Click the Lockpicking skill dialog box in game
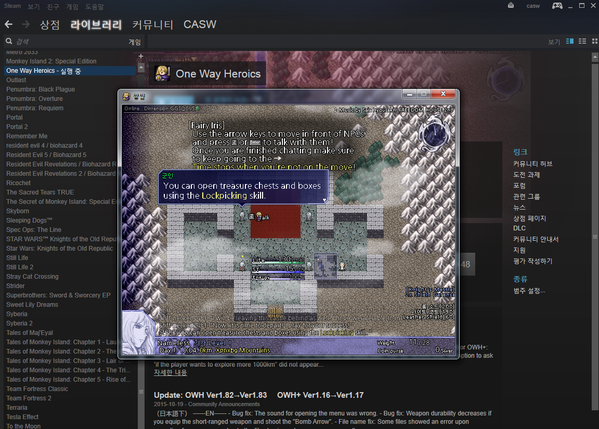The width and height of the screenshot is (599, 429). coord(243,187)
